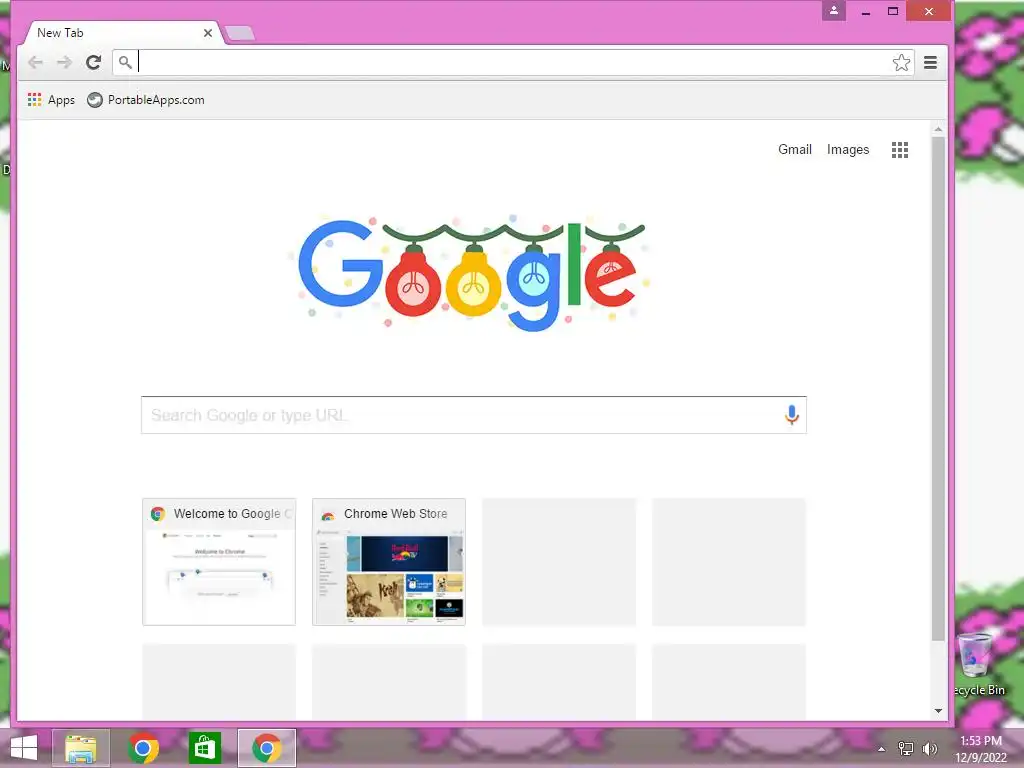
Task: Open the Chrome hamburger menu
Action: 931,63
